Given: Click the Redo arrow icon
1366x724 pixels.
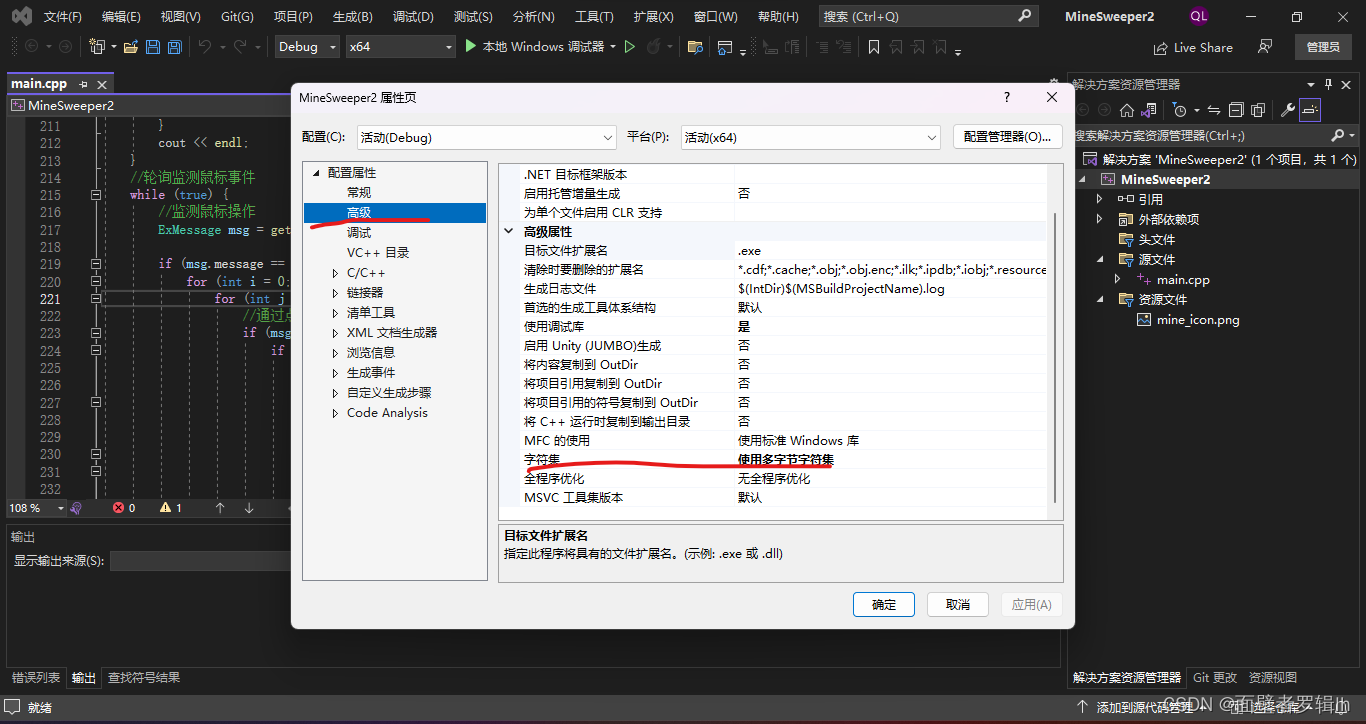Looking at the screenshot, I should (239, 47).
